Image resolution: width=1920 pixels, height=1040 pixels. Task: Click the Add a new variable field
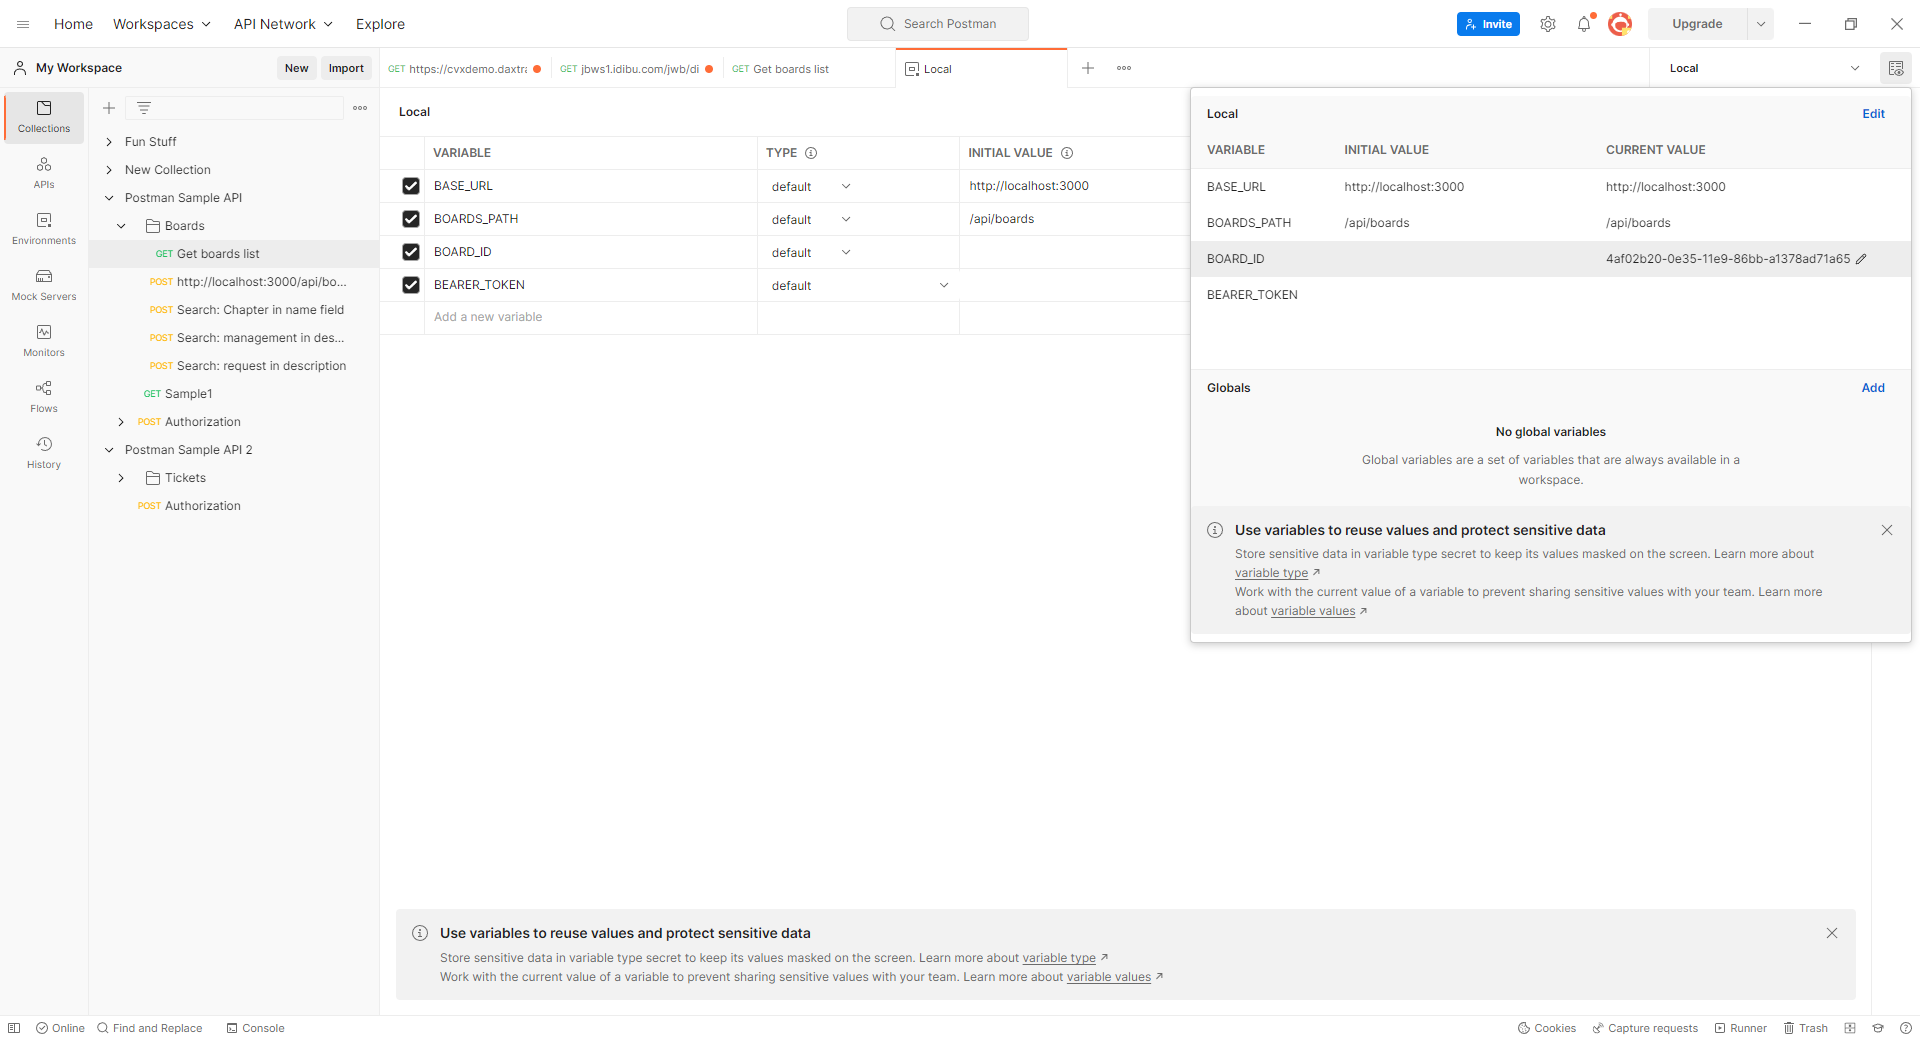click(590, 317)
